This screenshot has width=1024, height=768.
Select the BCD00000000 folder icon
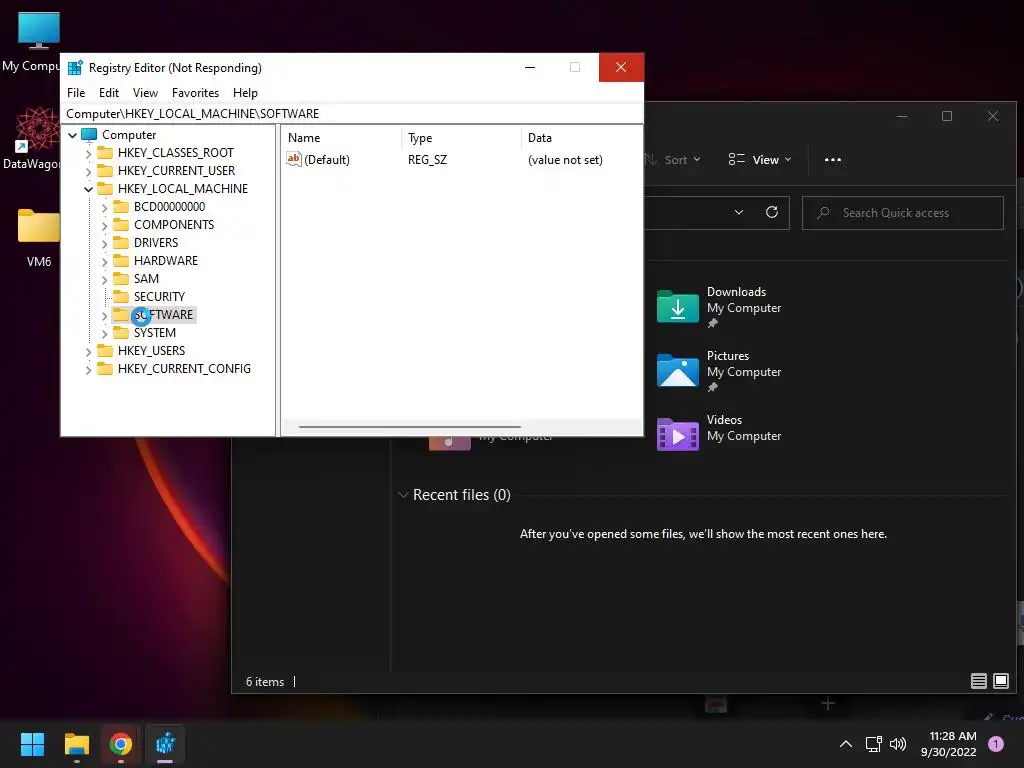click(x=121, y=206)
